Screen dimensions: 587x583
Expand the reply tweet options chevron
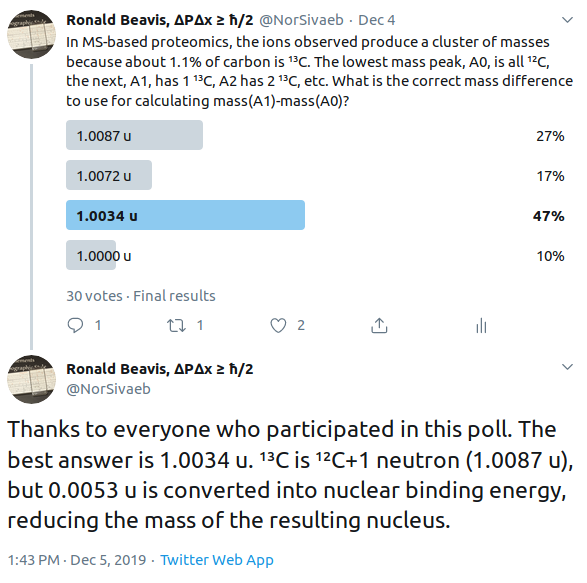coord(568,367)
